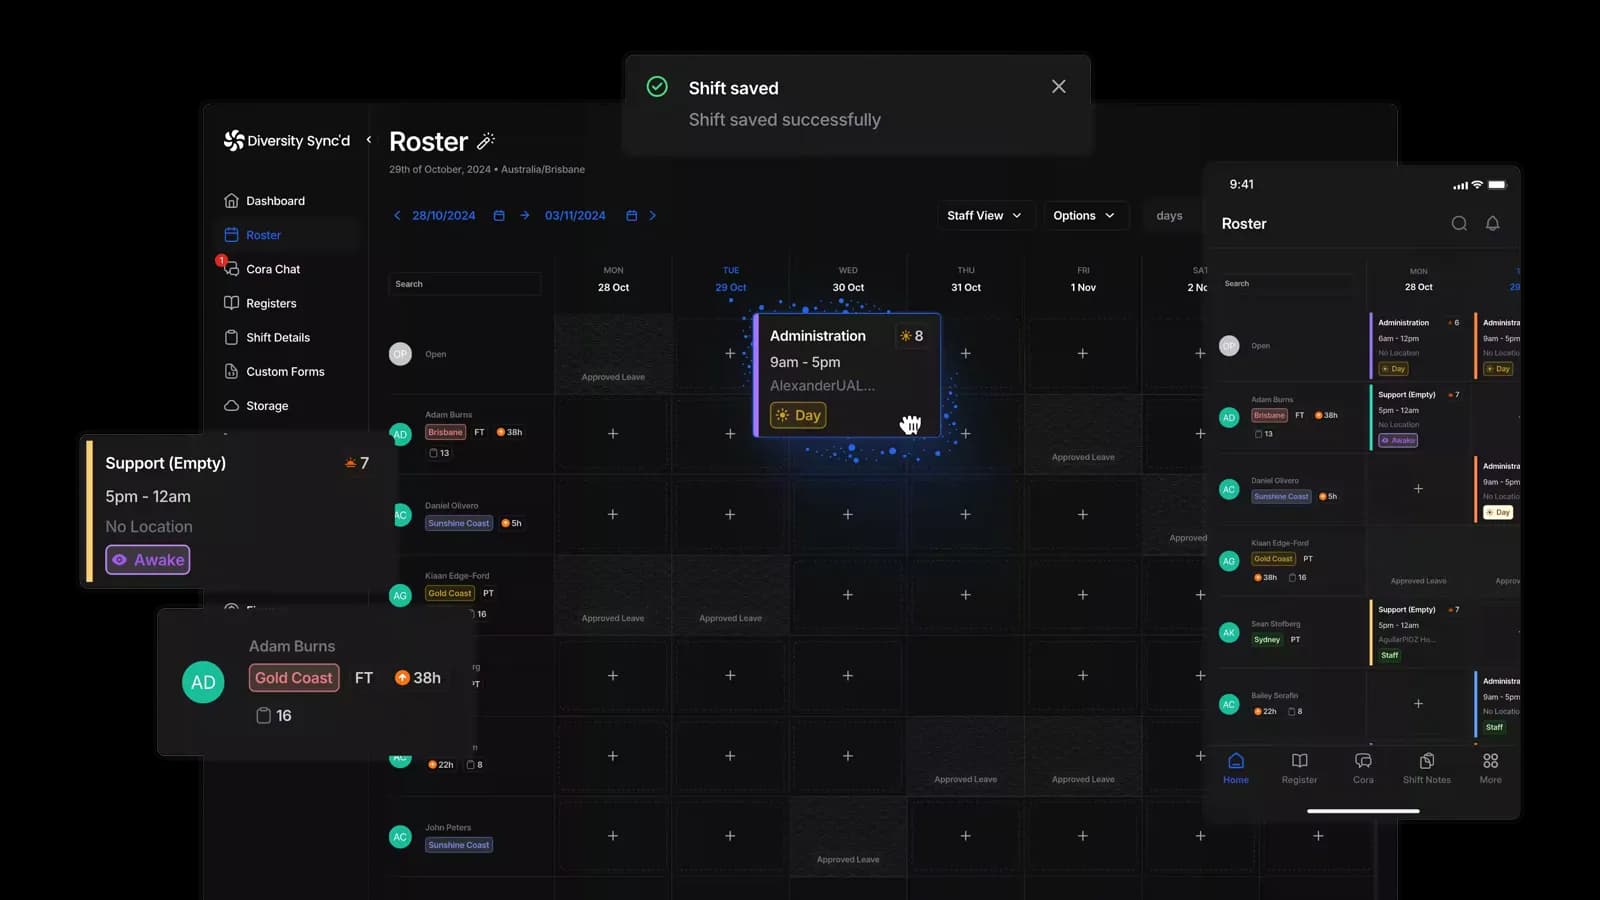This screenshot has height=900, width=1600.
Task: Open the calendar picker beside 28/10/2024
Action: coord(499,215)
